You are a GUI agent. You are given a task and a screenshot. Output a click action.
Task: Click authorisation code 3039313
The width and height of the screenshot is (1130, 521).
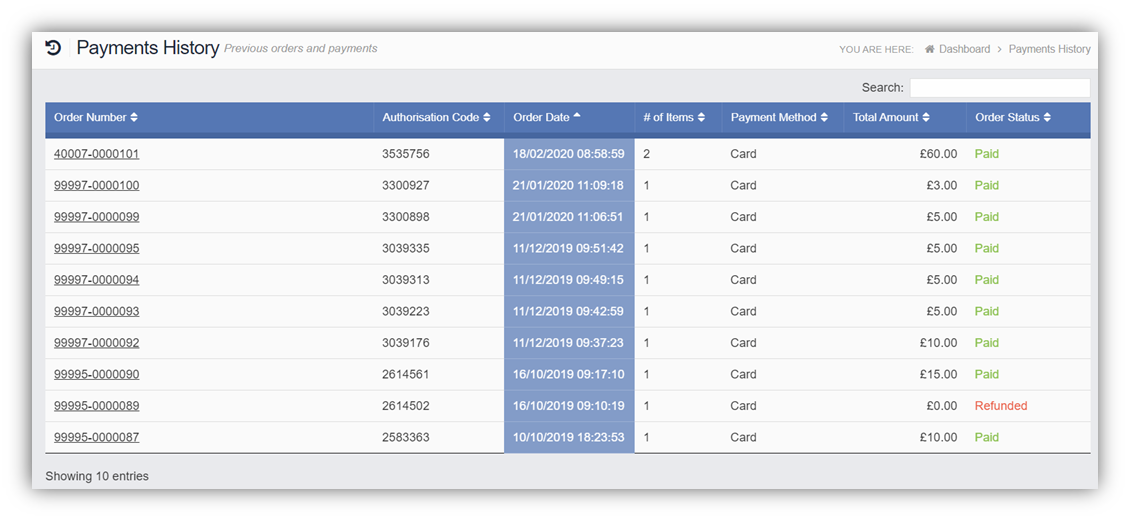[x=406, y=280]
